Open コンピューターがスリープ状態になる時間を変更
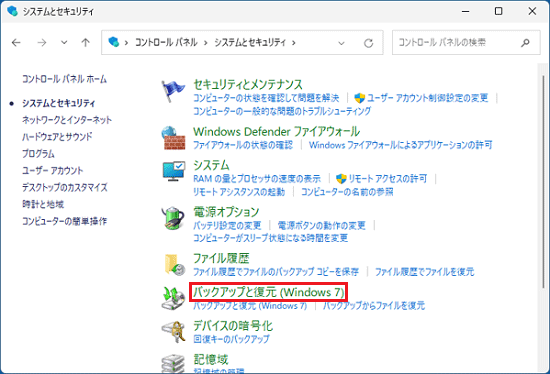Image resolution: width=550 pixels, height=374 pixels. [x=270, y=238]
